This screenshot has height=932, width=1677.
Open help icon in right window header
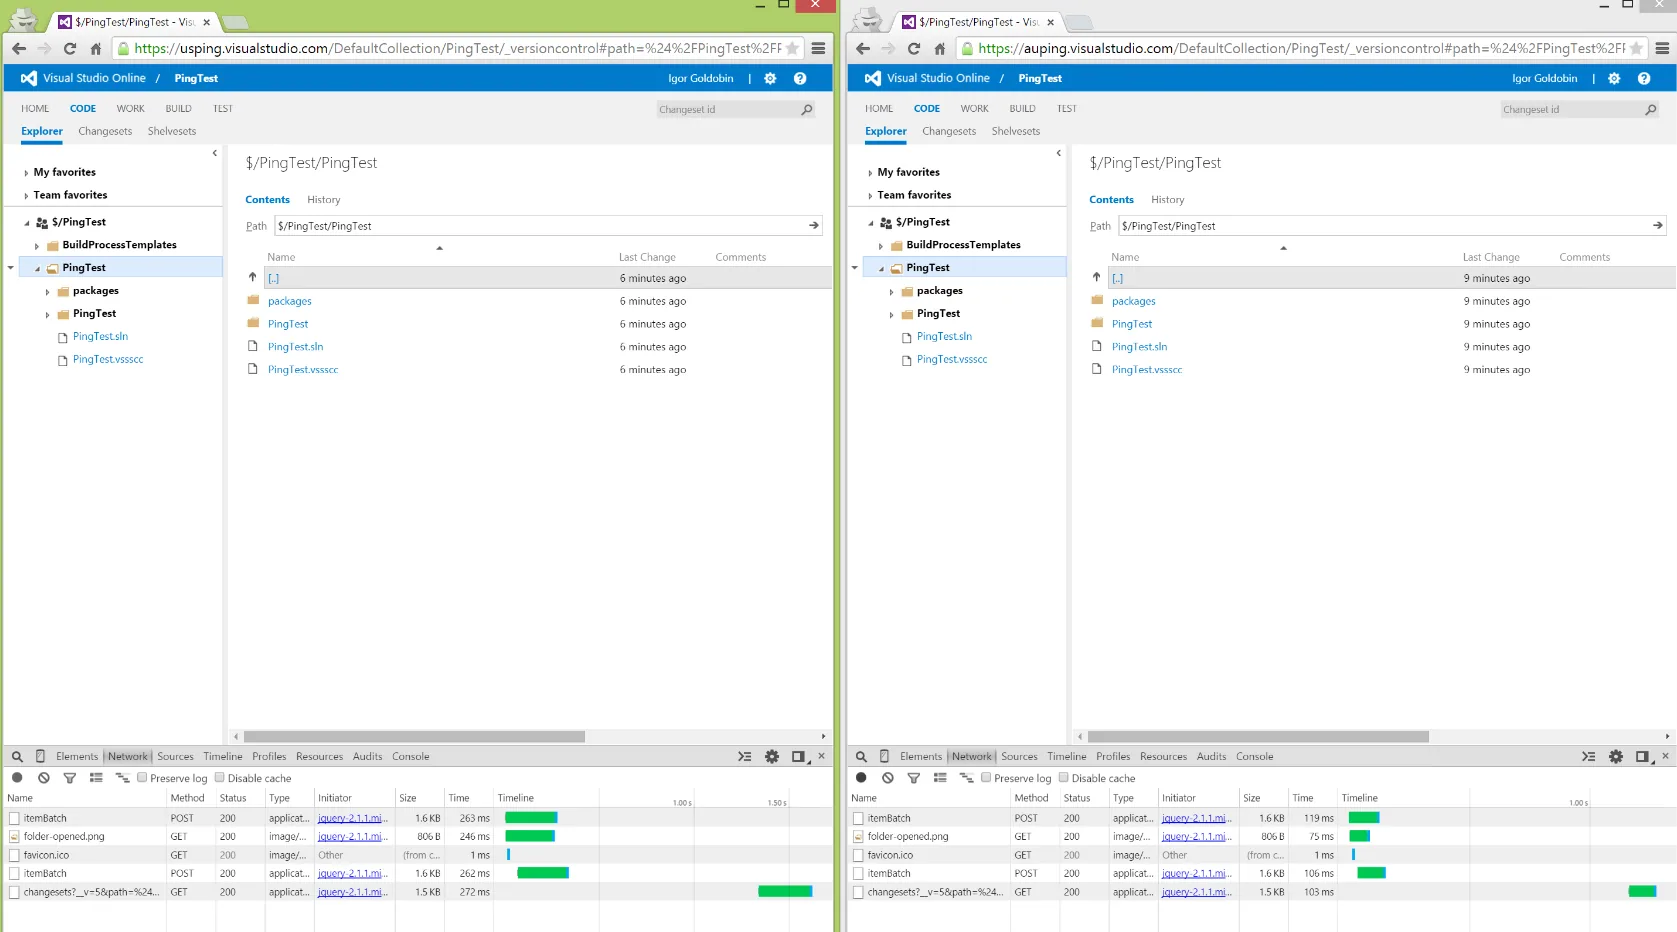(1643, 78)
